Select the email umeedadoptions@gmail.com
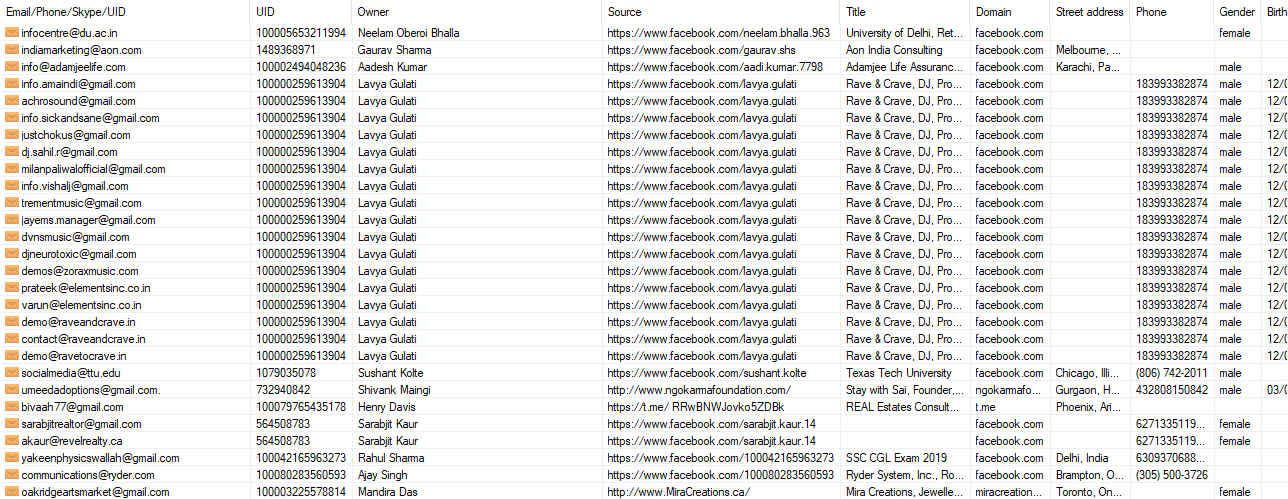The height and width of the screenshot is (499, 1288). 90,390
